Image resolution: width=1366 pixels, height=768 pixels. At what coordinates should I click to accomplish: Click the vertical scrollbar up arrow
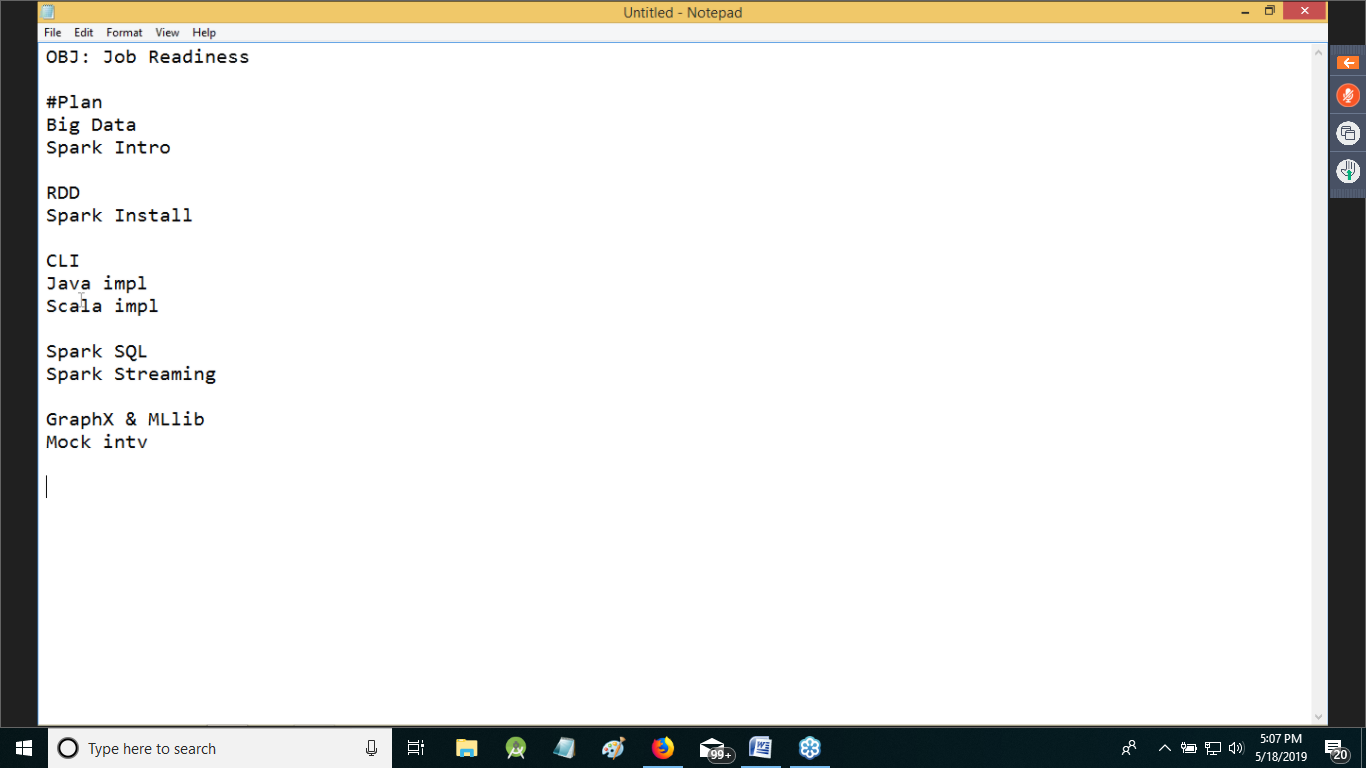(1318, 52)
